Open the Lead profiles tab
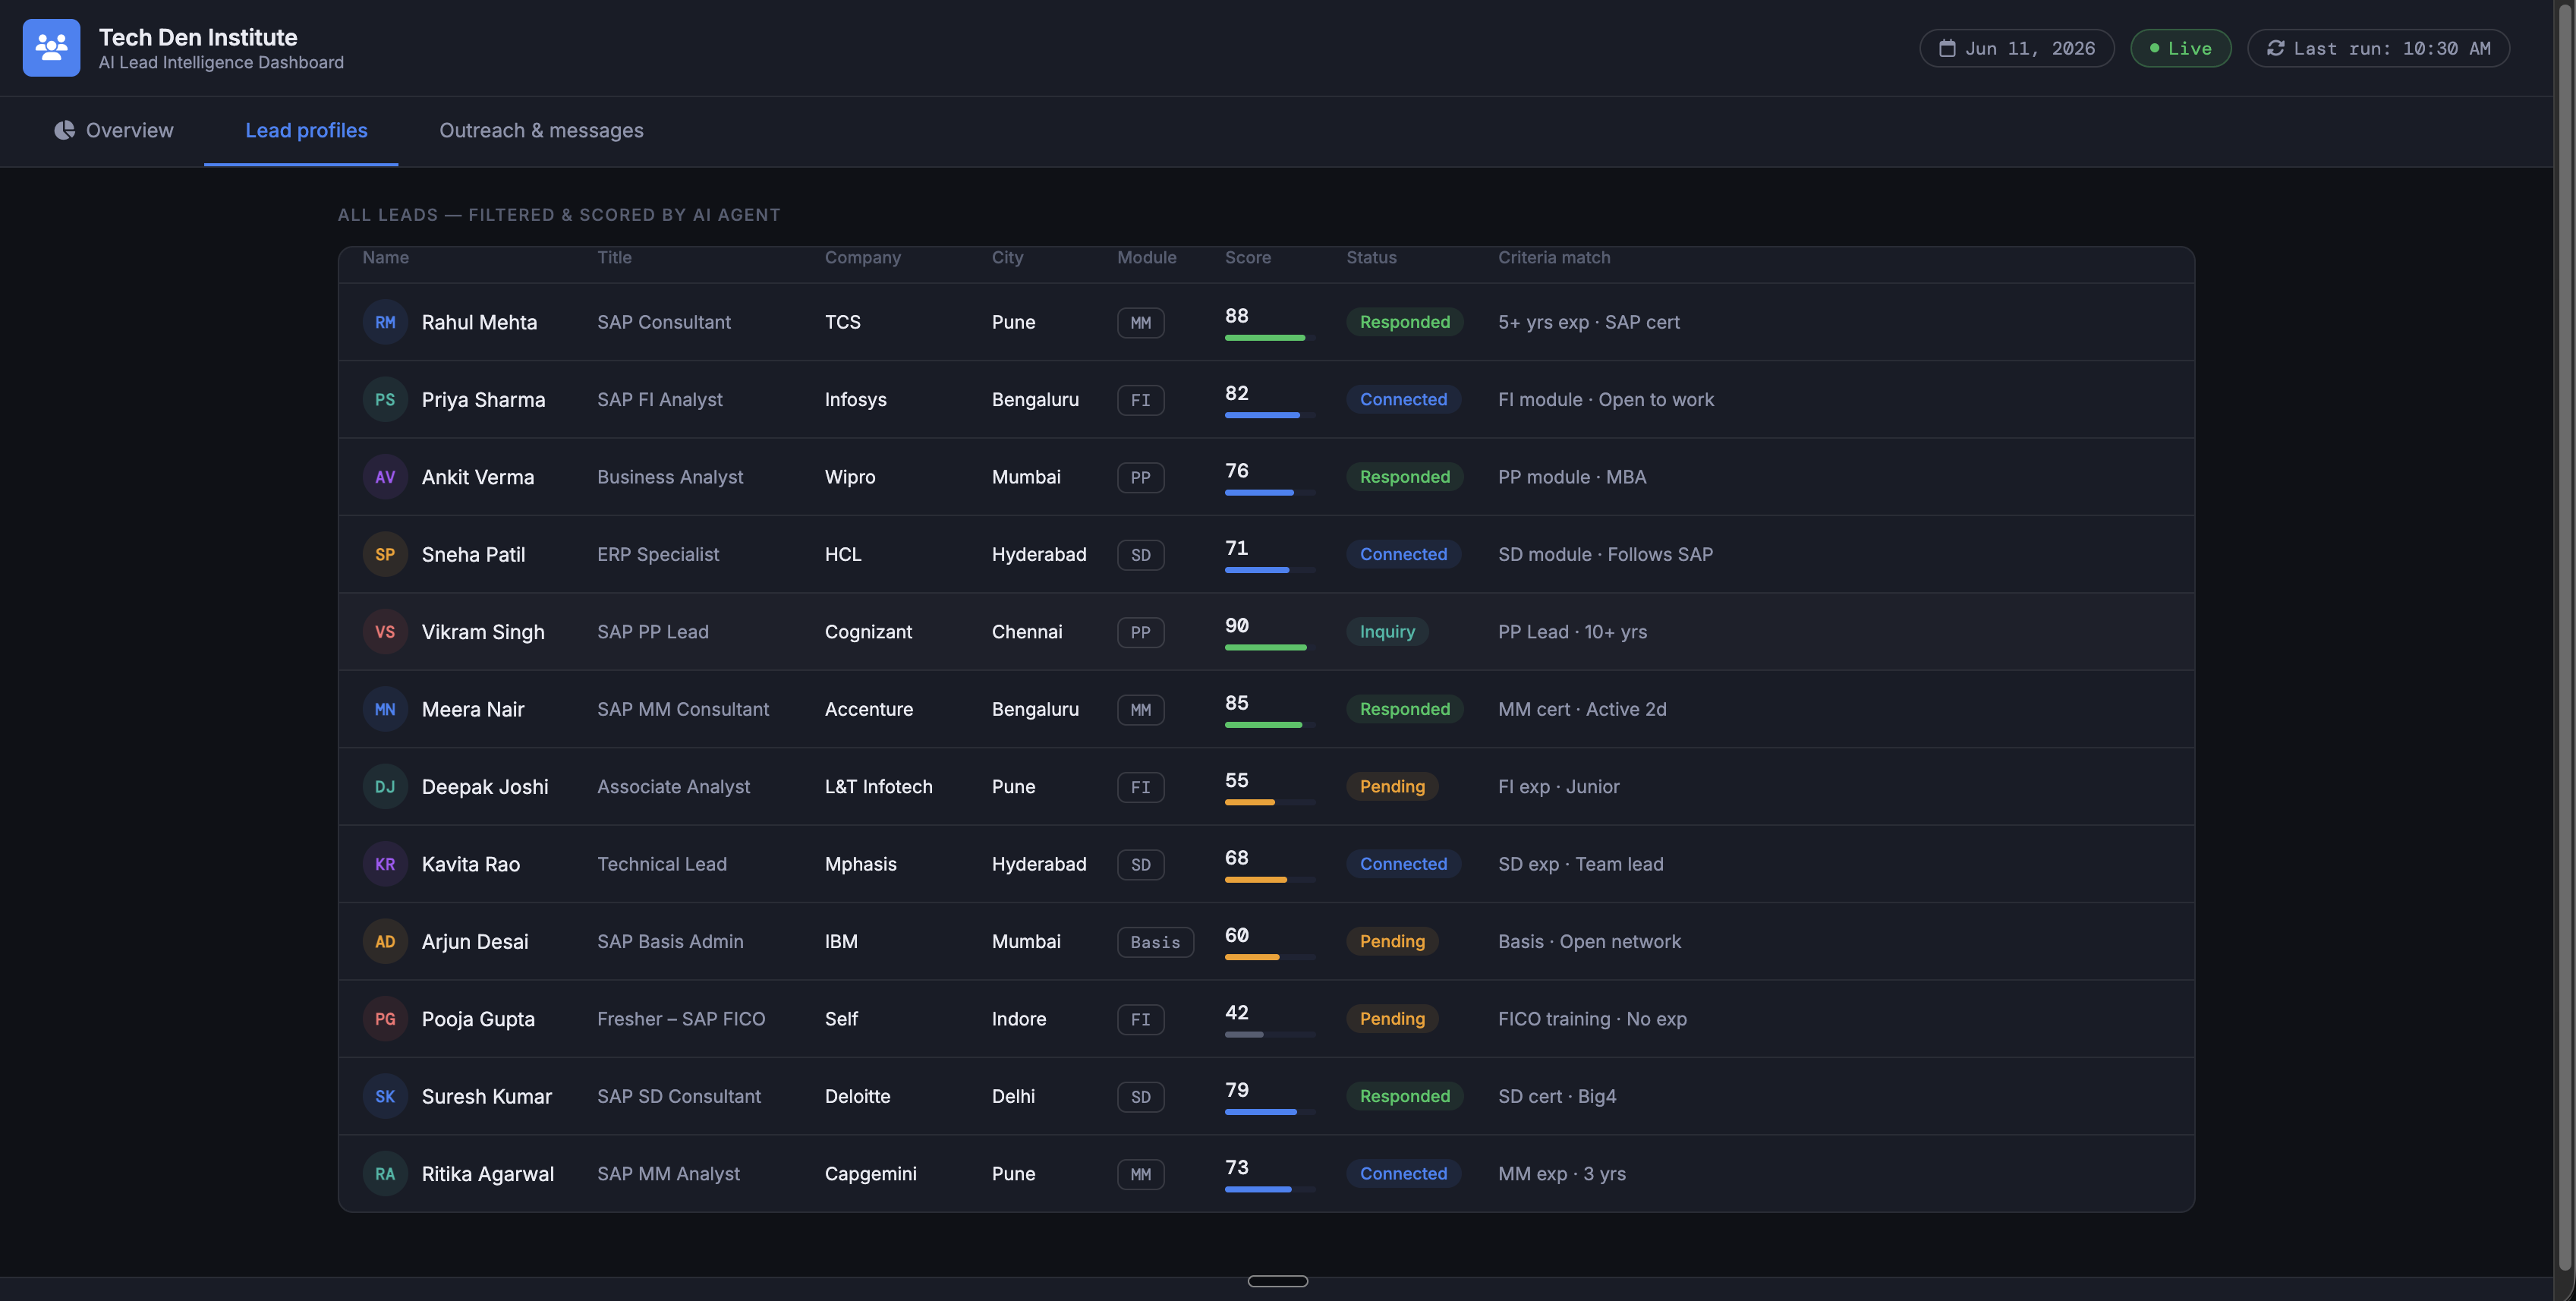Screen dimensions: 2576x1301 click(x=306, y=130)
